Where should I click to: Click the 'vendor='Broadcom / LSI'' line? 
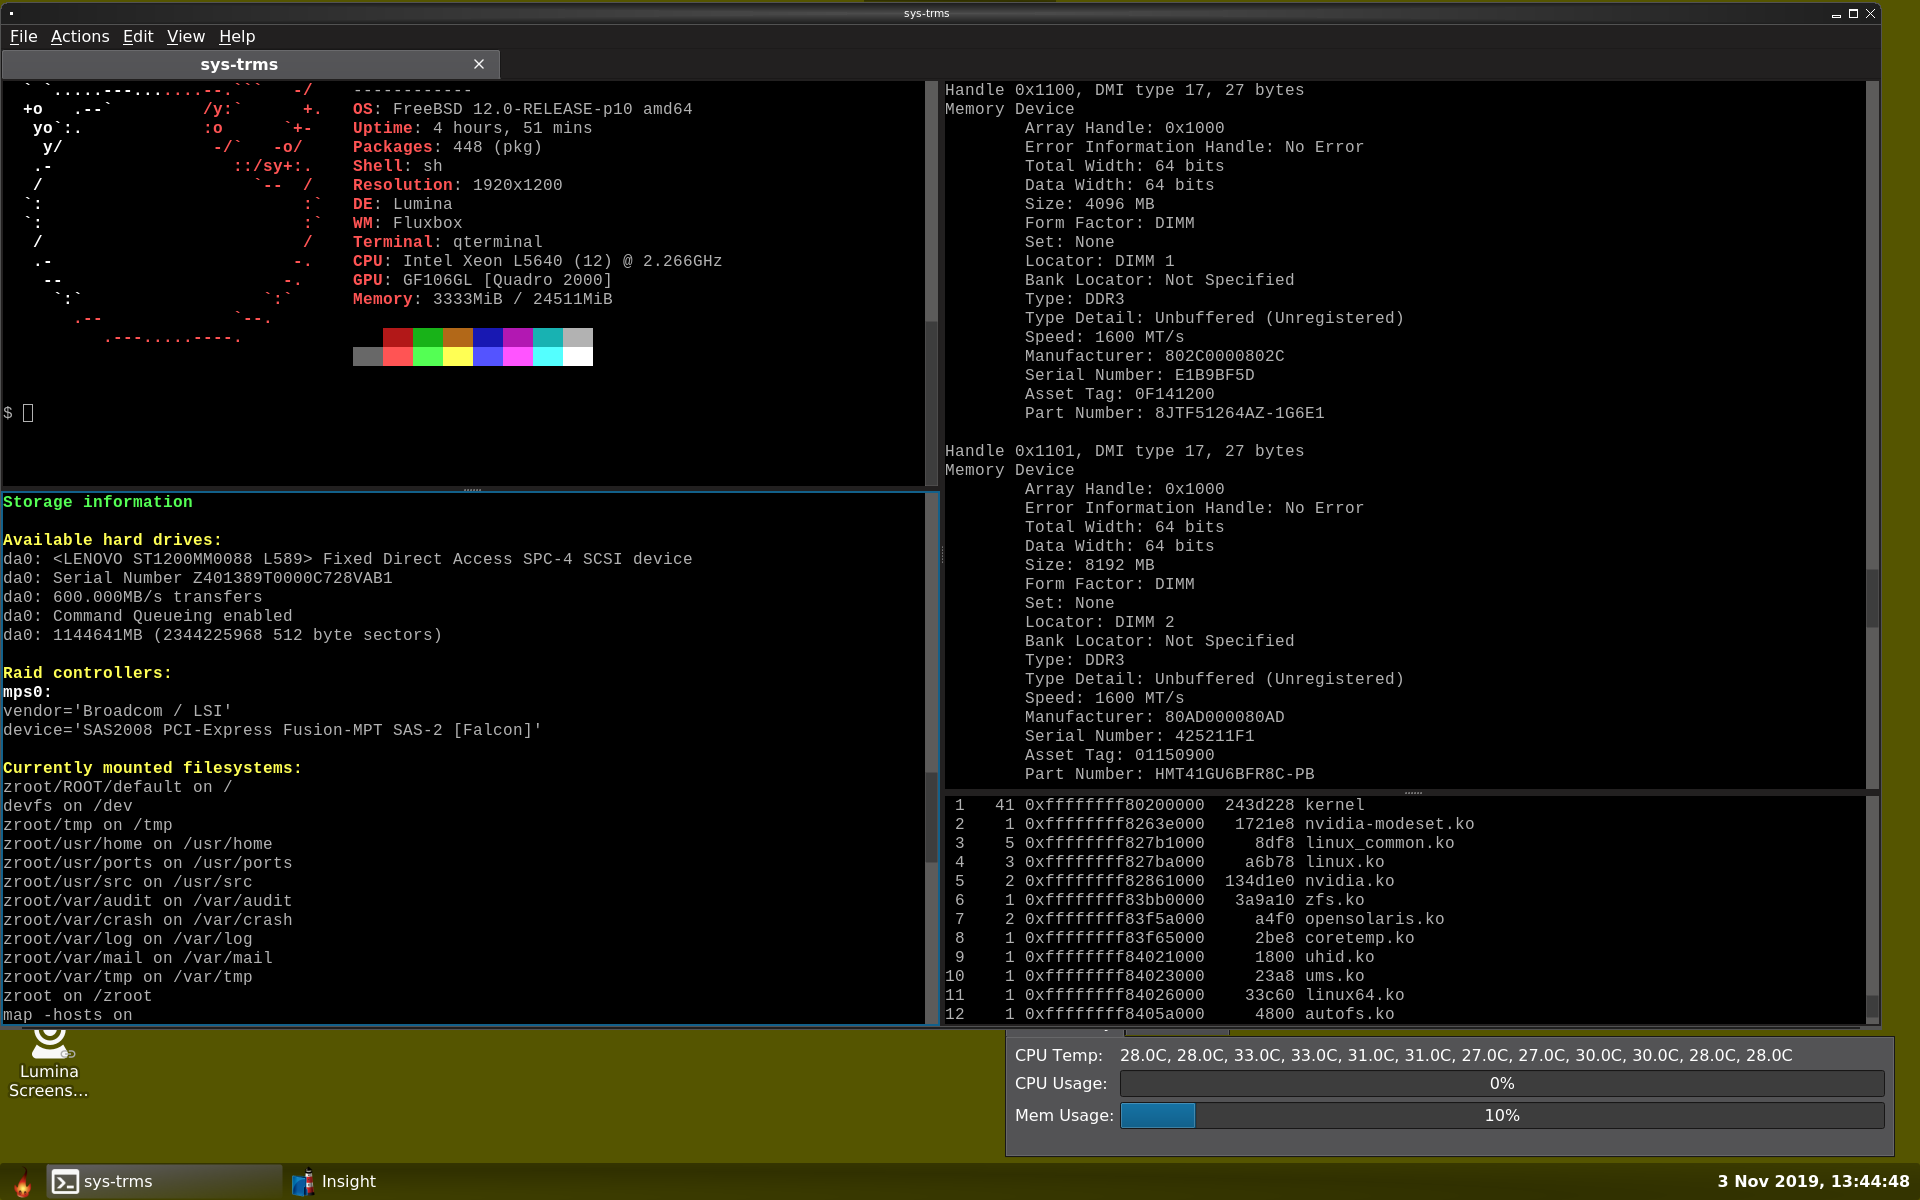tap(118, 711)
